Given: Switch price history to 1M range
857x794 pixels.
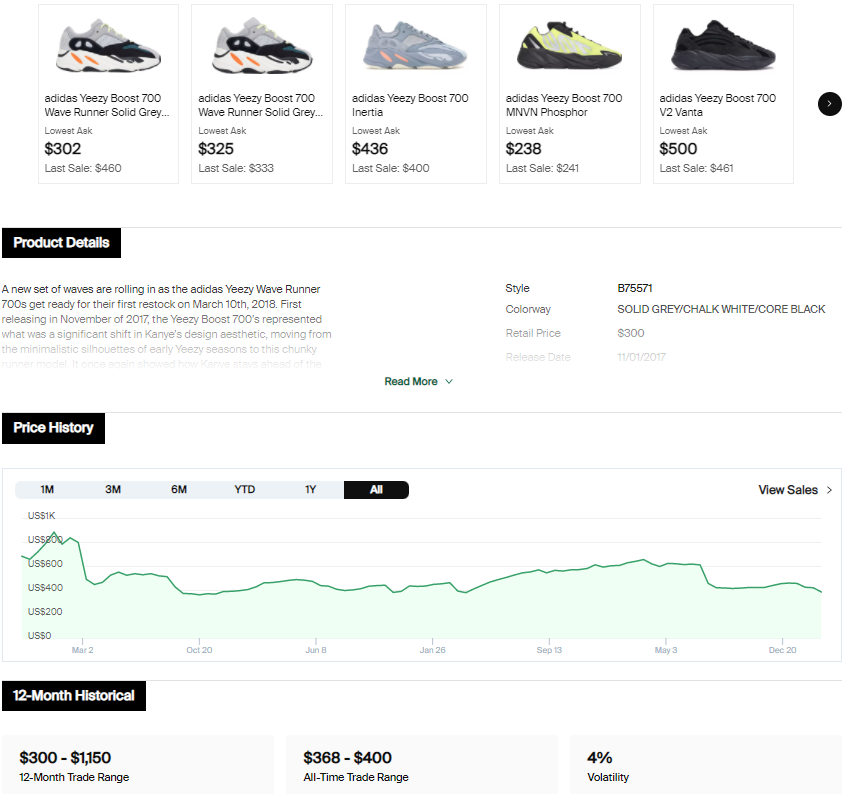Looking at the screenshot, I should (x=47, y=490).
